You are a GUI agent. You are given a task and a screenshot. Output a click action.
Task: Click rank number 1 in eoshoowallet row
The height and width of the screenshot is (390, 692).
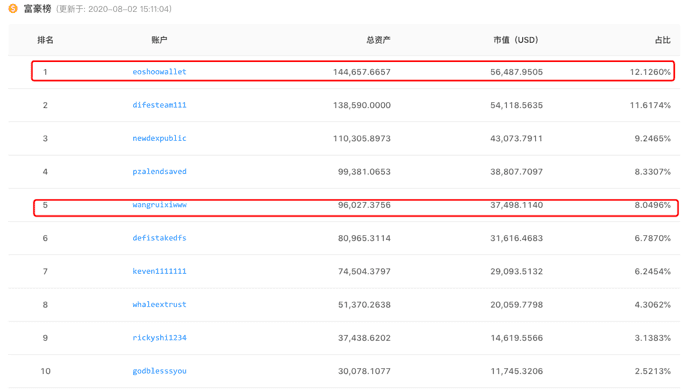tap(45, 72)
